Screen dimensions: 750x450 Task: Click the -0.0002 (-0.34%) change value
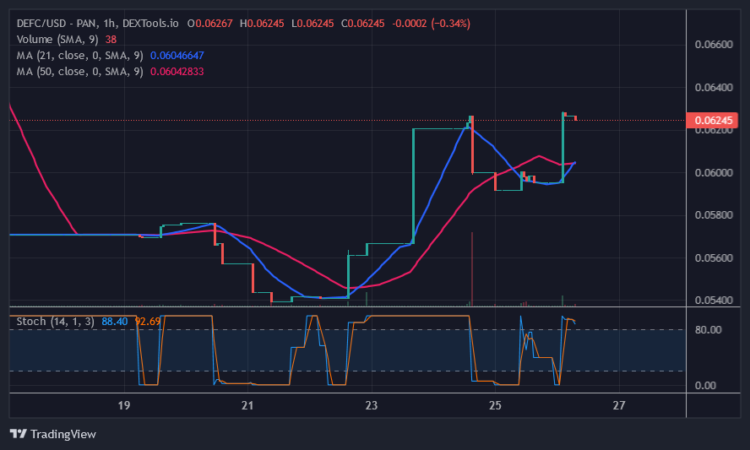coord(431,23)
